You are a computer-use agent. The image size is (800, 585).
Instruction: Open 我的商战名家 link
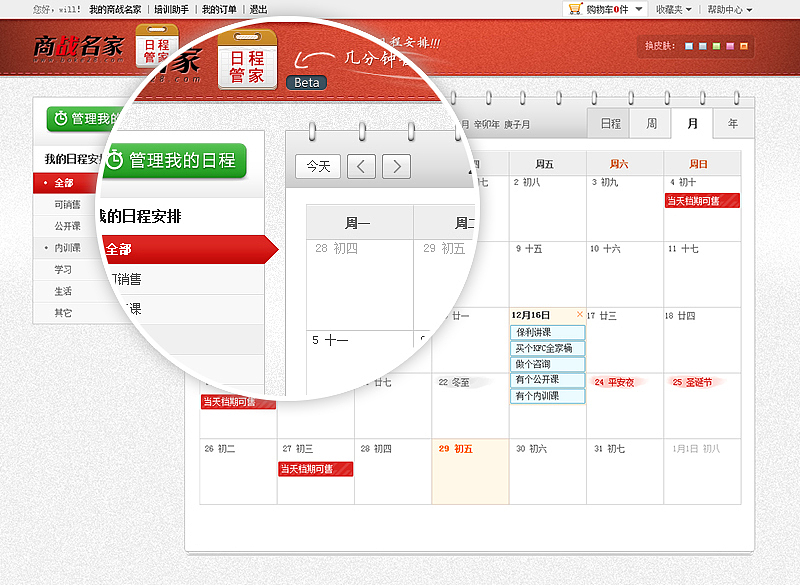(x=115, y=9)
